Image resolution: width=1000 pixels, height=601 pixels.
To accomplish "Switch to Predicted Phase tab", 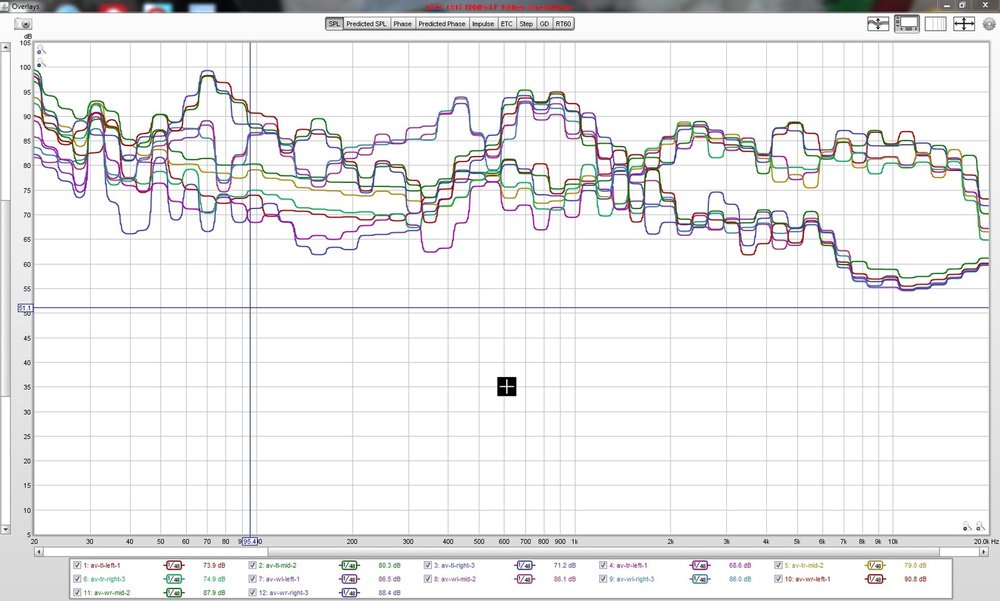I will 442,24.
